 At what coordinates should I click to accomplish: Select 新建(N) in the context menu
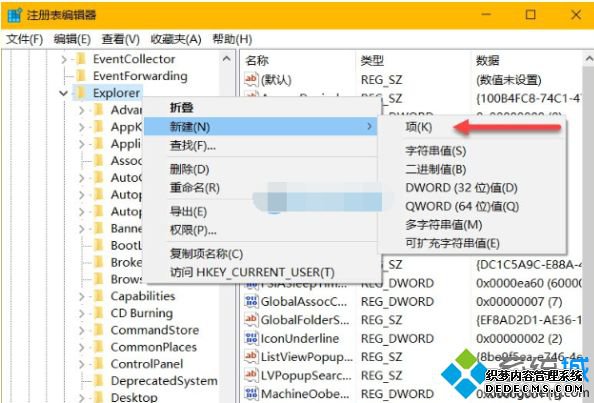(261, 127)
